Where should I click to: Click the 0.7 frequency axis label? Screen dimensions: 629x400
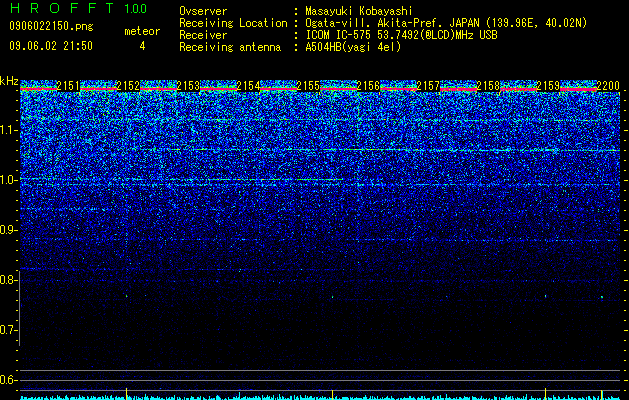click(8, 330)
